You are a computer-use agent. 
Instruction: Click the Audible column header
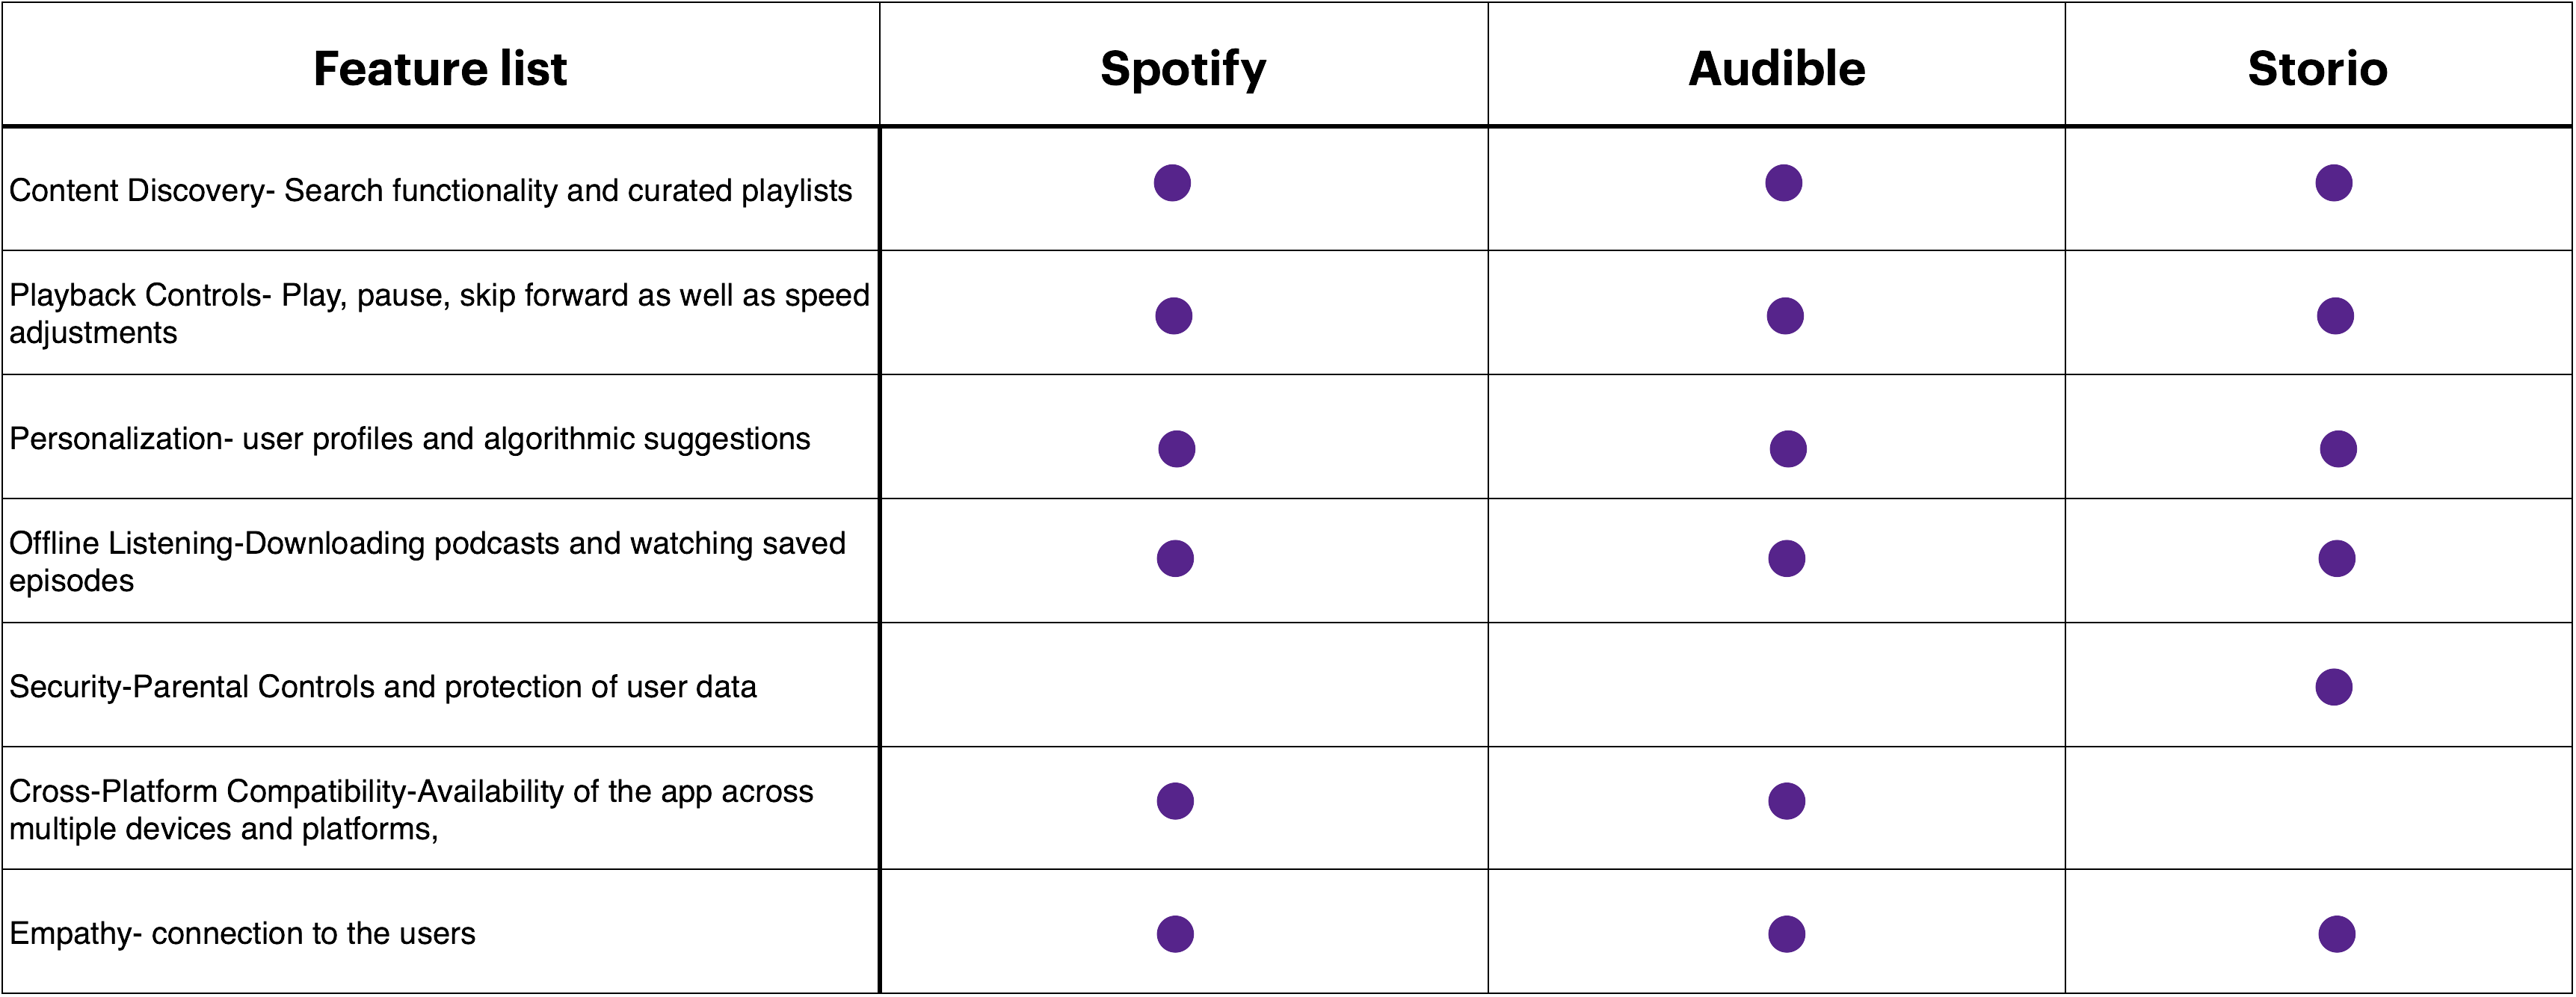coord(1777,68)
